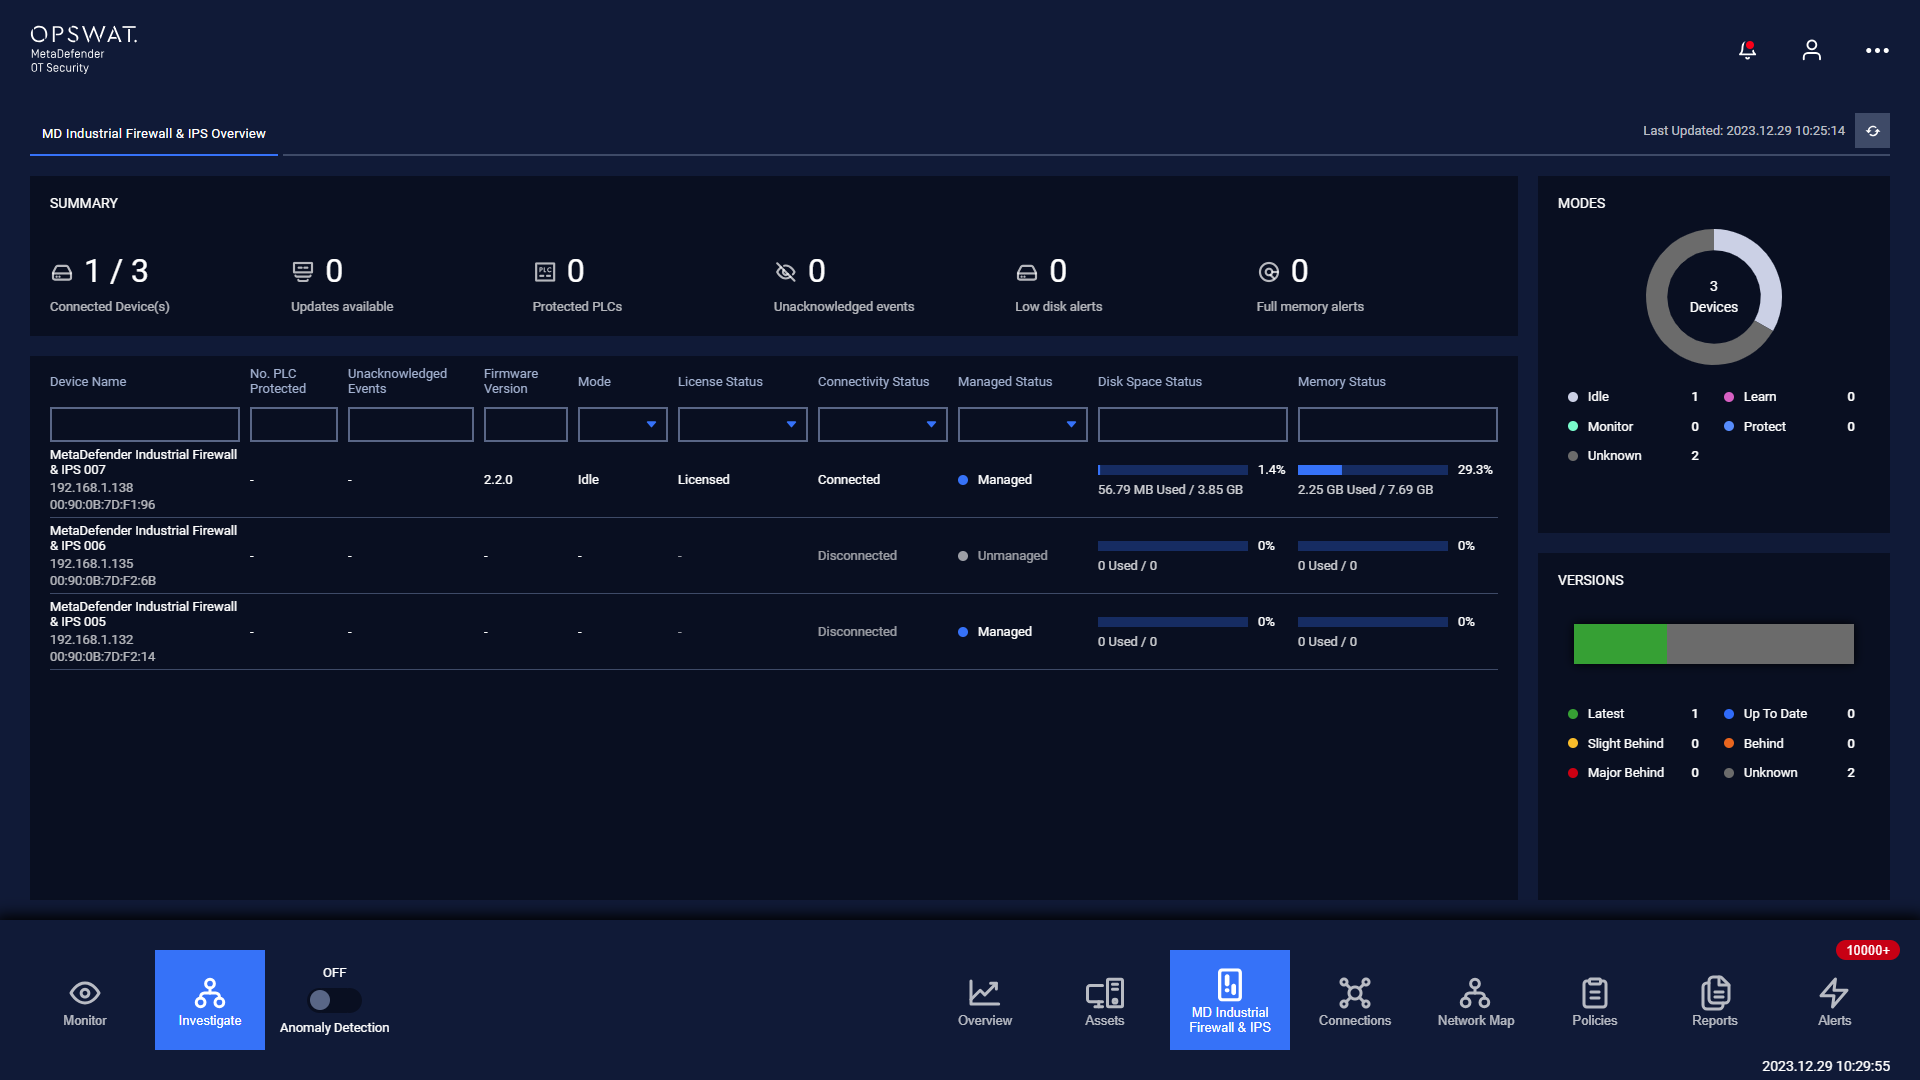Open the License Status filter dropdown

point(742,424)
